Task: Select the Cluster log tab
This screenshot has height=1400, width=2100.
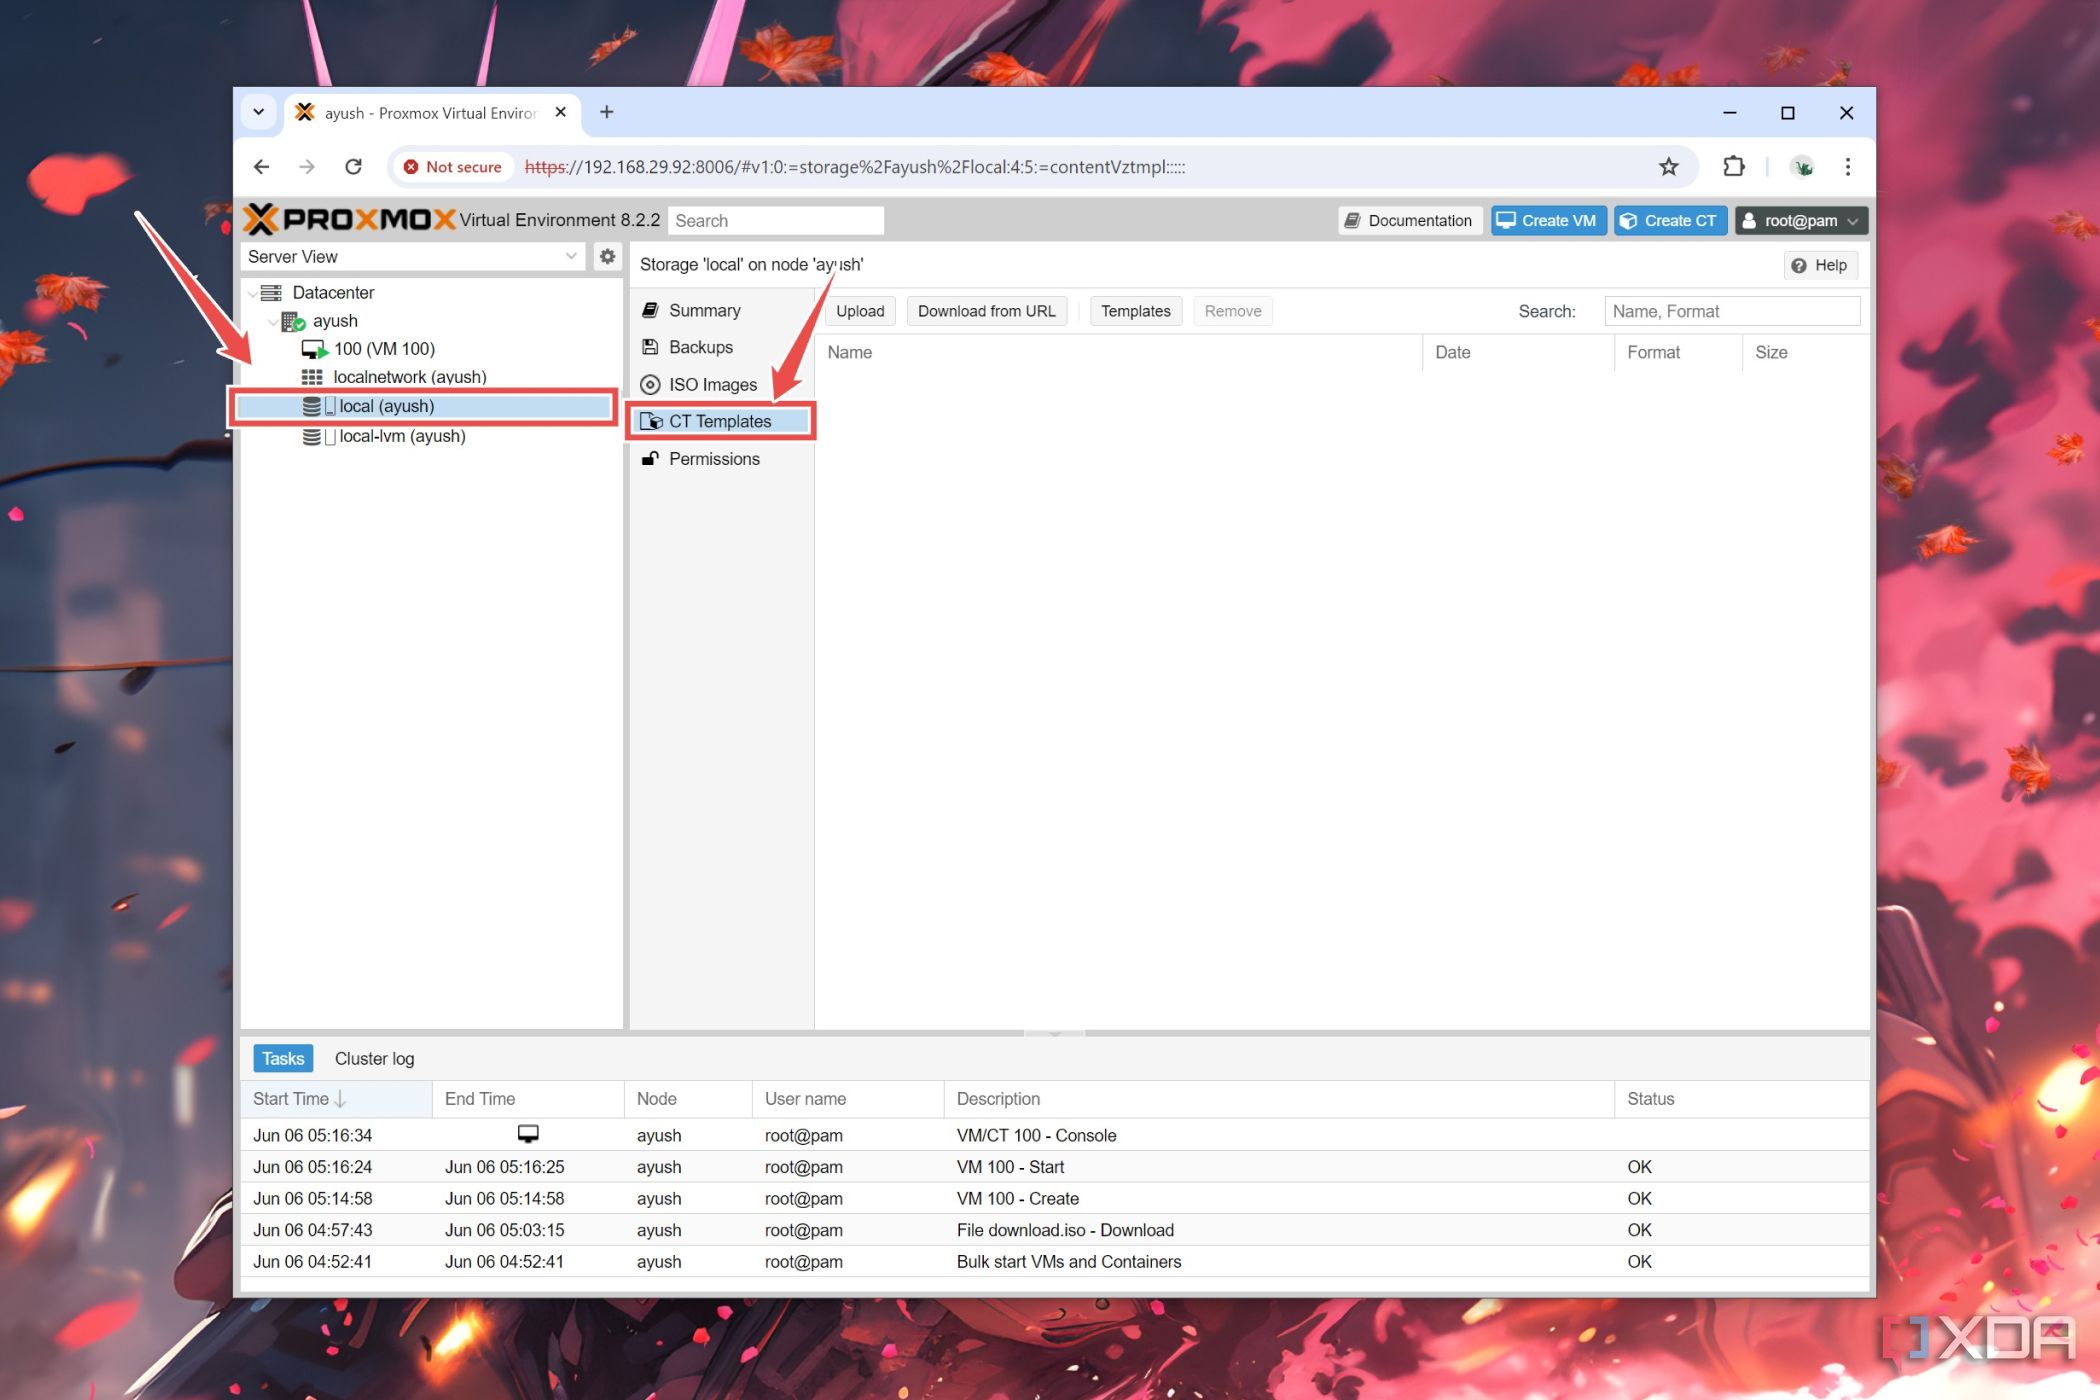Action: coord(373,1059)
